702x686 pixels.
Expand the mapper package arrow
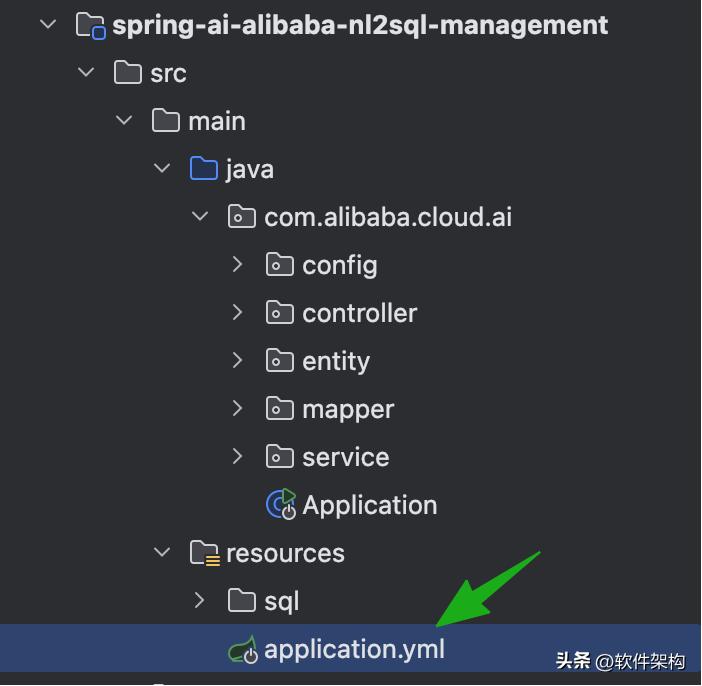point(237,409)
